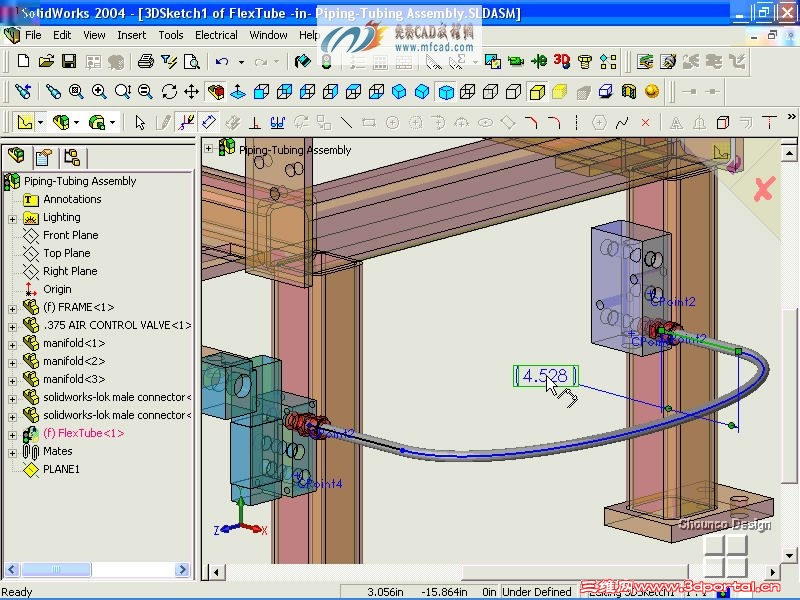Expand the Mates folder in tree
The image size is (800, 600).
(12, 452)
